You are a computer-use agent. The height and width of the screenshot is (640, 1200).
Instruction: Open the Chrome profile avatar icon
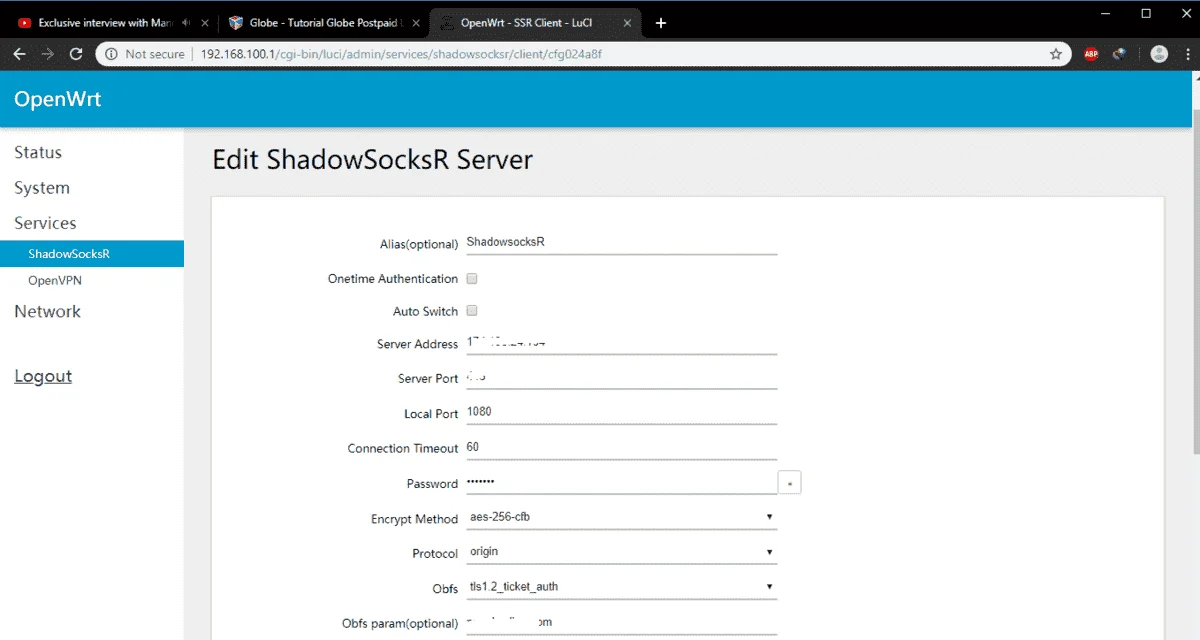1159,54
